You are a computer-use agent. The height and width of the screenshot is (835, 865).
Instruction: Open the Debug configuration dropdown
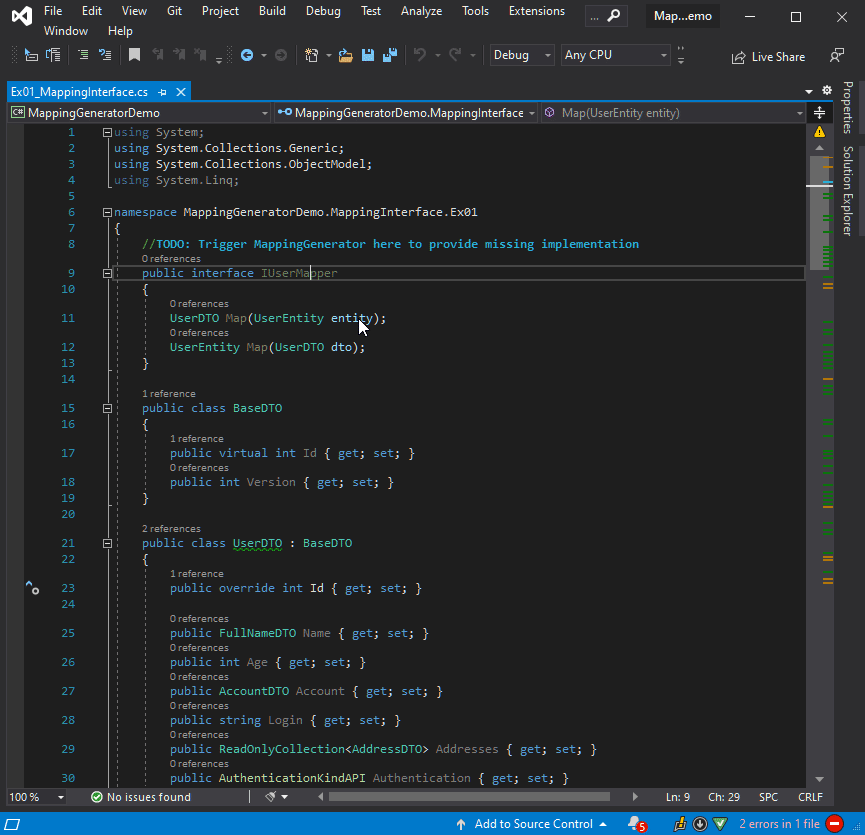click(x=522, y=55)
